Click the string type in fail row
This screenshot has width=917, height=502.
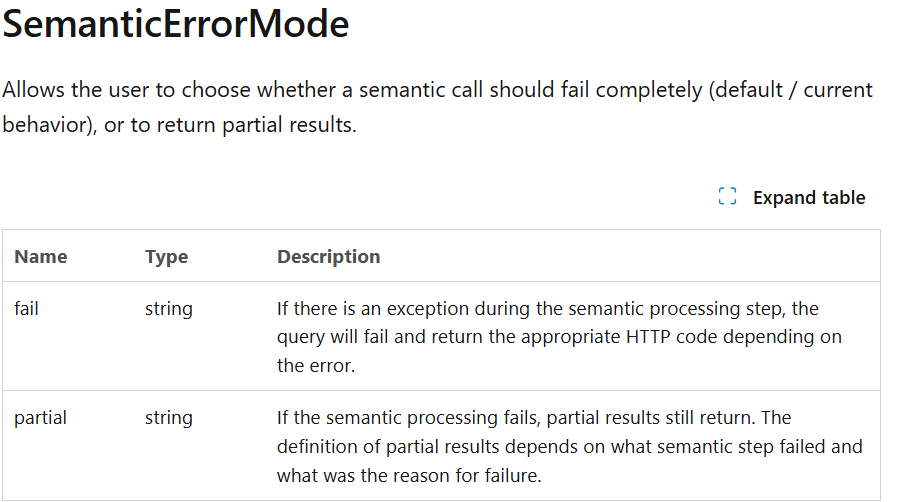tap(169, 309)
